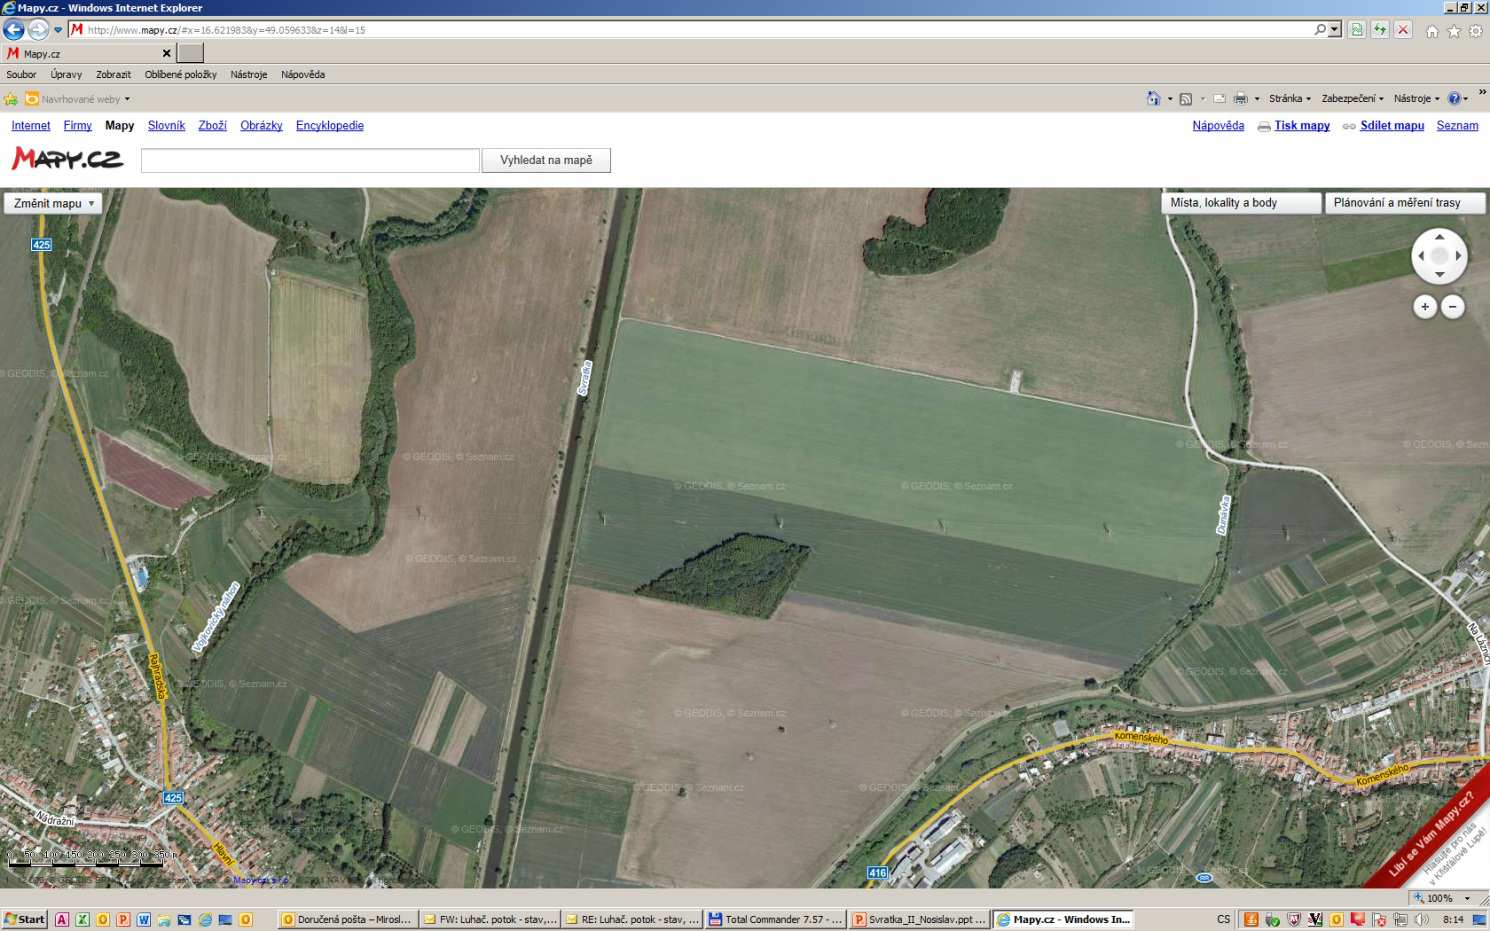Click the Vyhledat na mapě button
The height and width of the screenshot is (931, 1490).
(546, 160)
